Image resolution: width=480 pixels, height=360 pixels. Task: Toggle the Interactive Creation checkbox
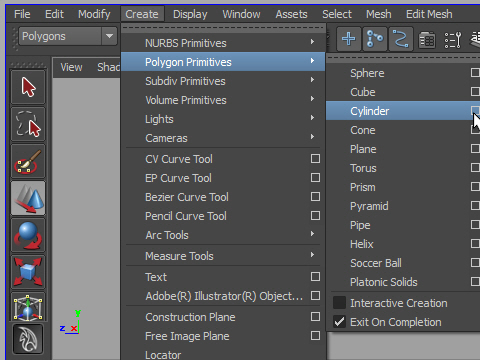tap(339, 303)
